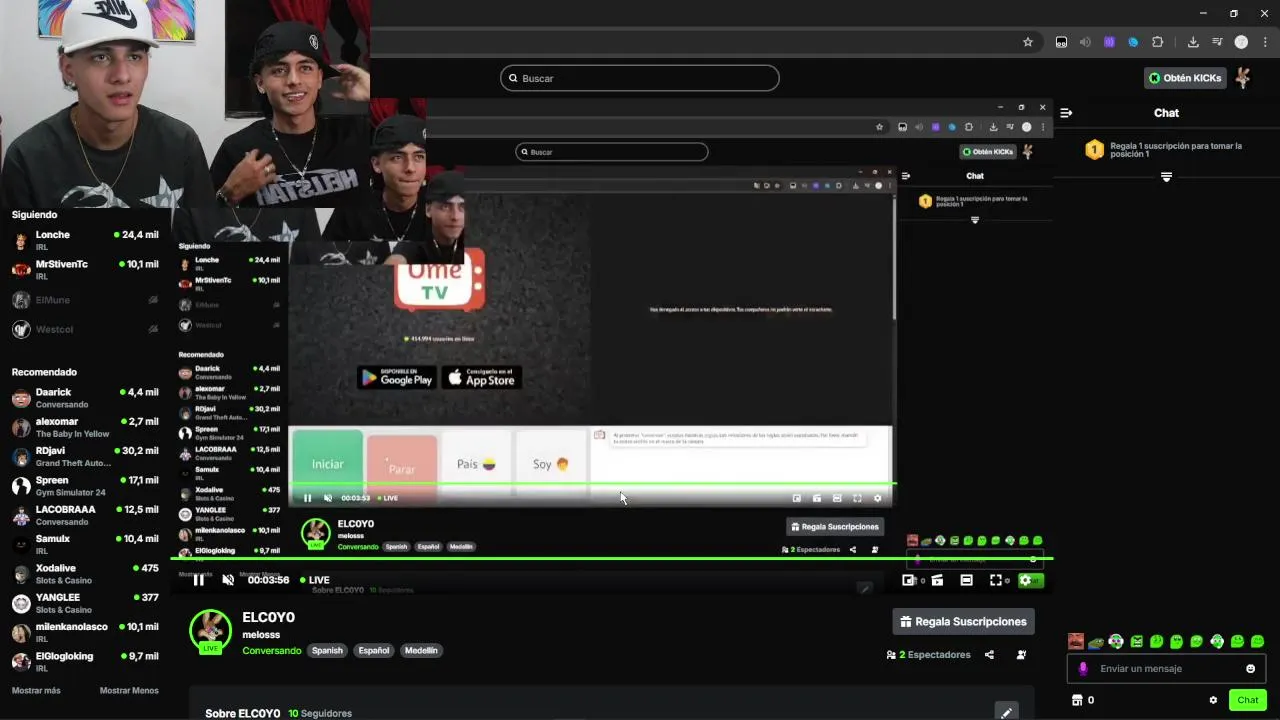Open the browser extensions puzzle menu
This screenshot has height=720, width=1280.
tap(1158, 42)
